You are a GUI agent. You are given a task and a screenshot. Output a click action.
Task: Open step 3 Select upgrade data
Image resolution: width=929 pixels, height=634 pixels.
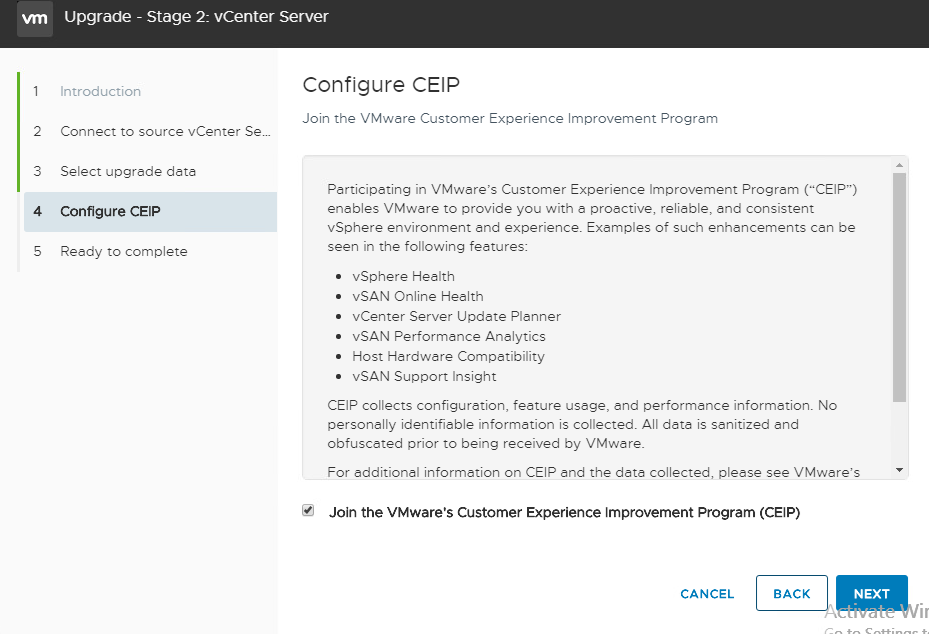(128, 171)
